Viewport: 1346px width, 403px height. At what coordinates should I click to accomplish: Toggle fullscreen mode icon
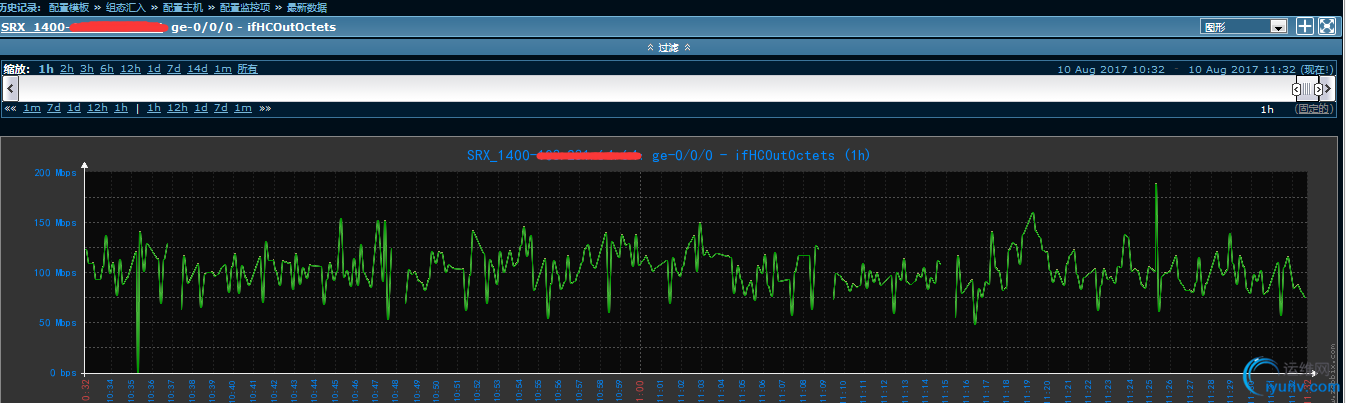(x=1327, y=27)
